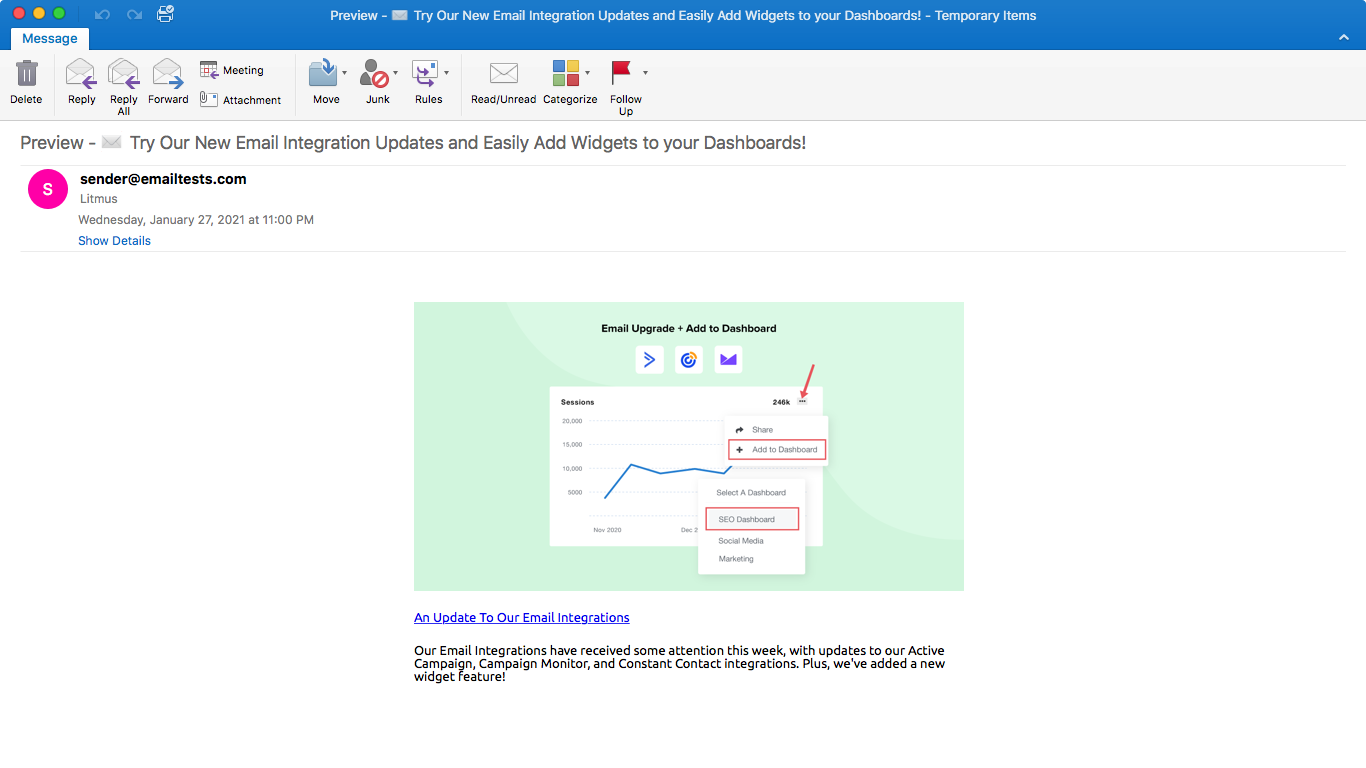The width and height of the screenshot is (1366, 768).
Task: Forward this email
Action: point(168,82)
